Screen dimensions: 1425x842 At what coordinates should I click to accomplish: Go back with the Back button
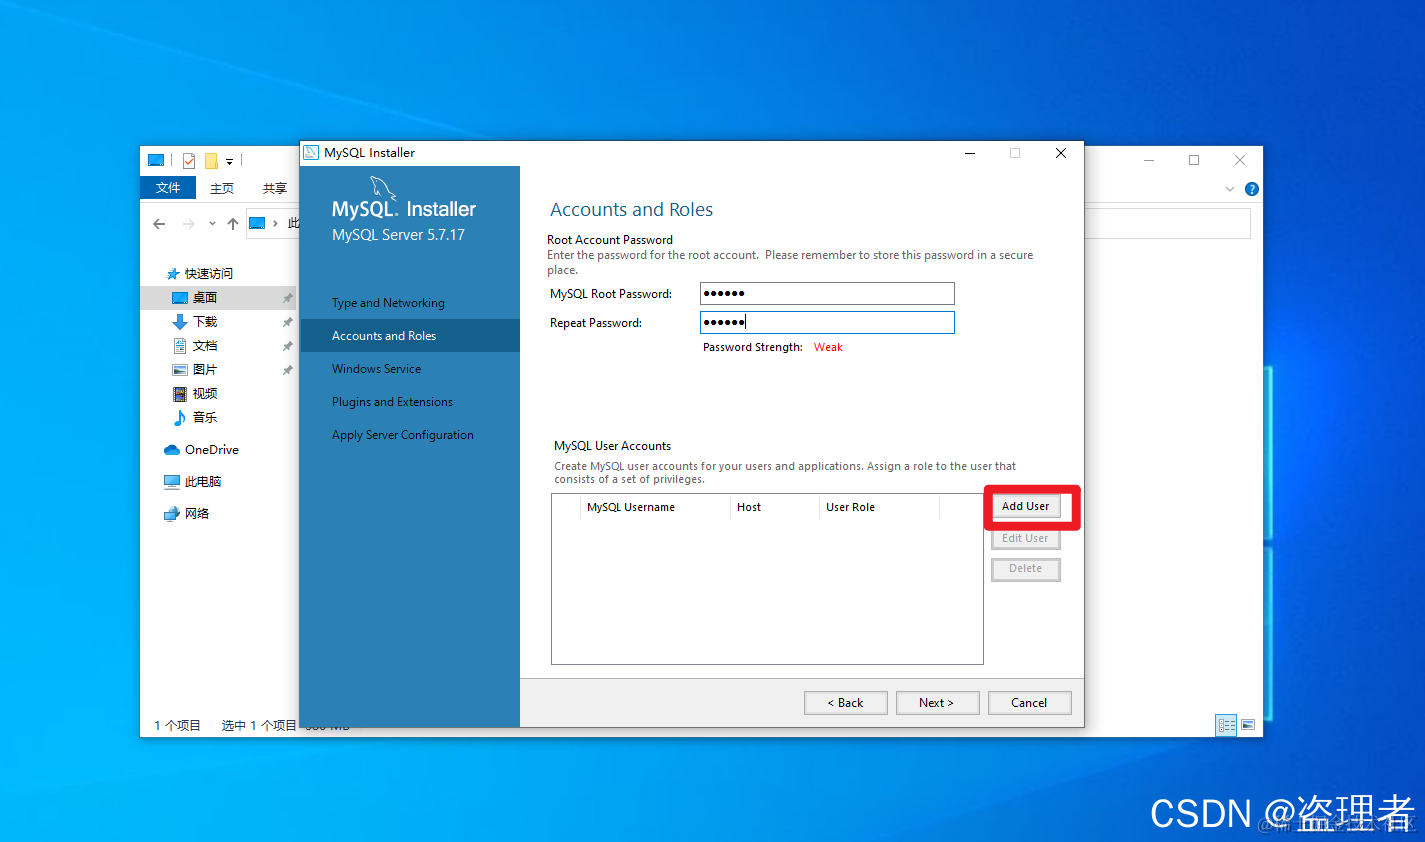tap(845, 703)
